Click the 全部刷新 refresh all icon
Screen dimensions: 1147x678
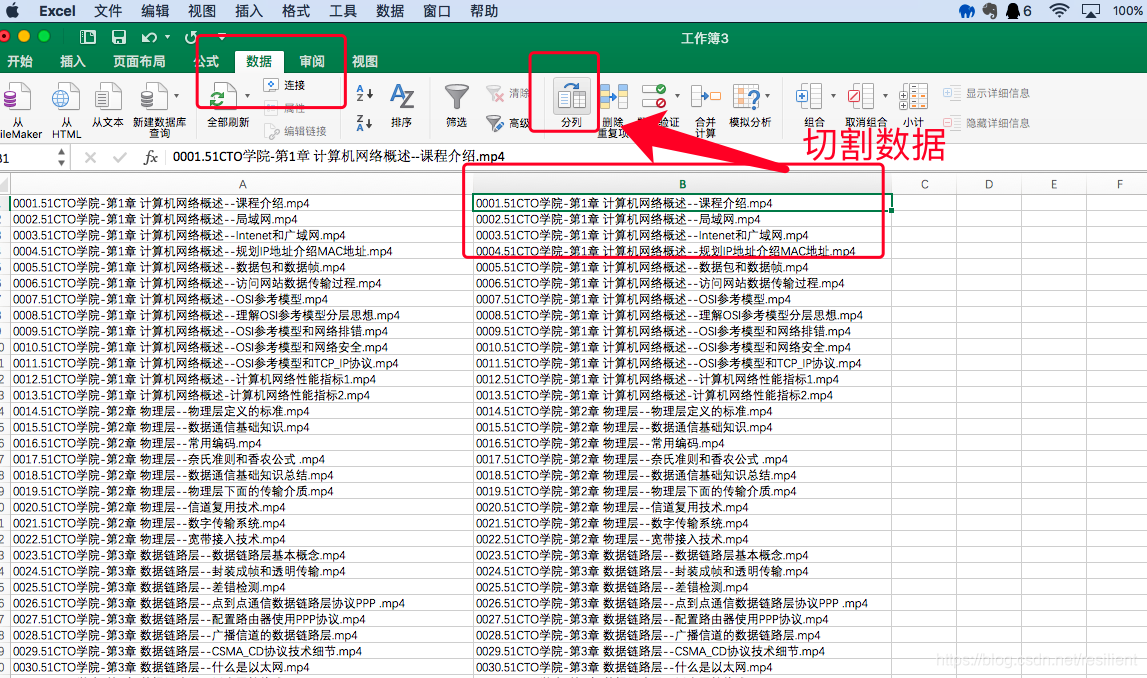(x=222, y=98)
